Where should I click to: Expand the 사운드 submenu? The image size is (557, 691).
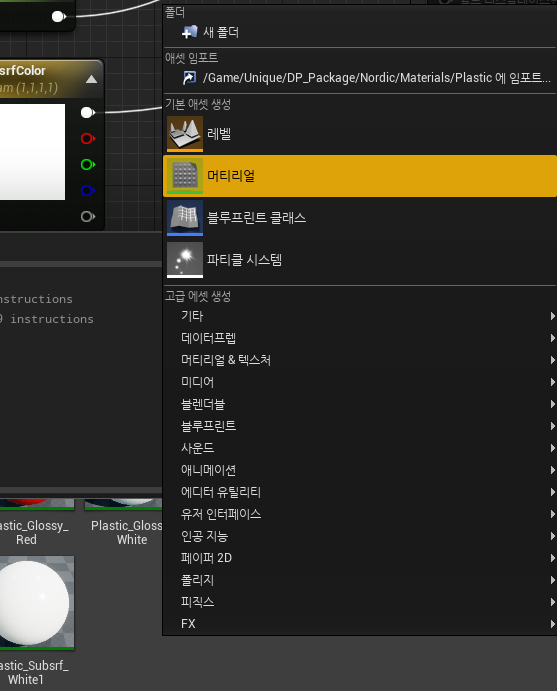(360, 448)
